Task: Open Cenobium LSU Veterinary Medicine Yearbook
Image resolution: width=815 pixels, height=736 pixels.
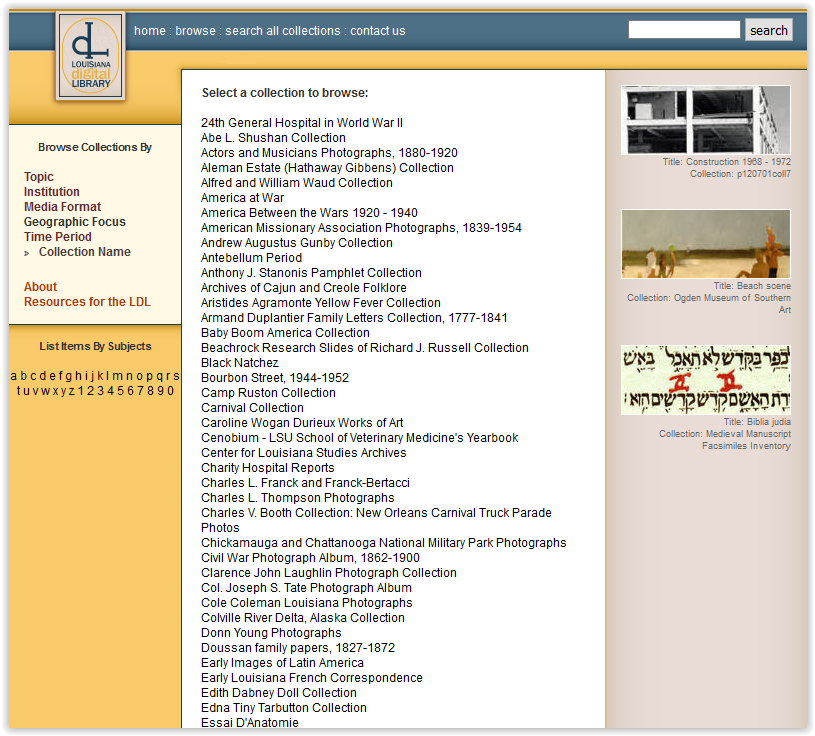Action: 360,438
